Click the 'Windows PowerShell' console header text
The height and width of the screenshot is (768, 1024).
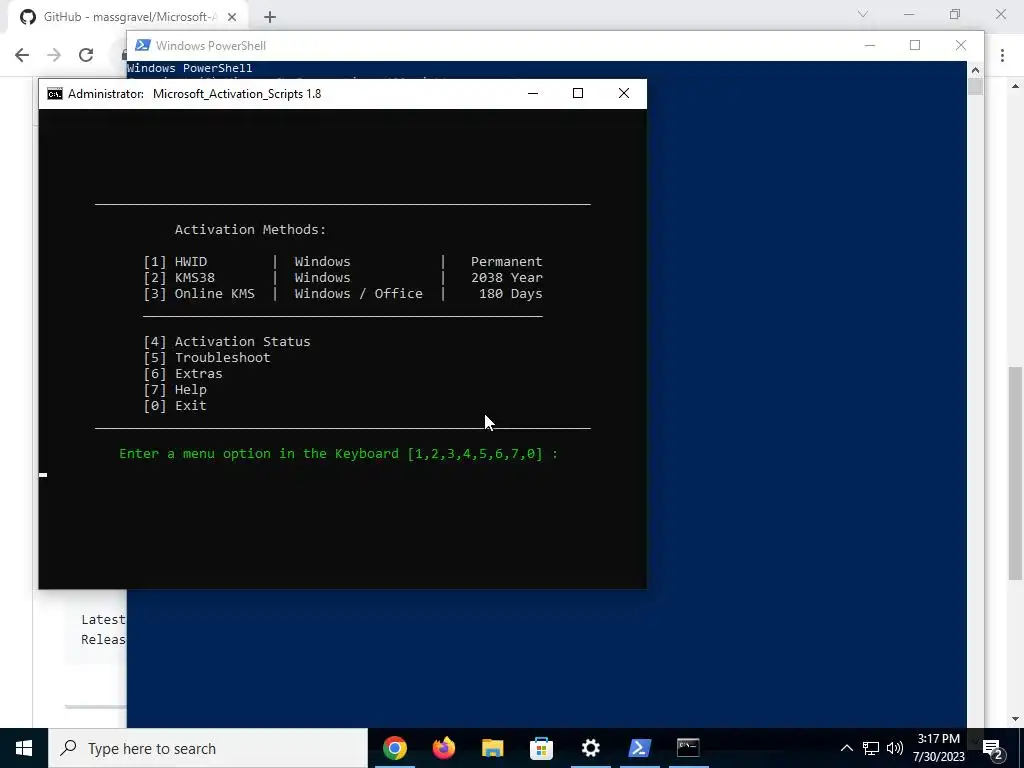click(x=189, y=68)
